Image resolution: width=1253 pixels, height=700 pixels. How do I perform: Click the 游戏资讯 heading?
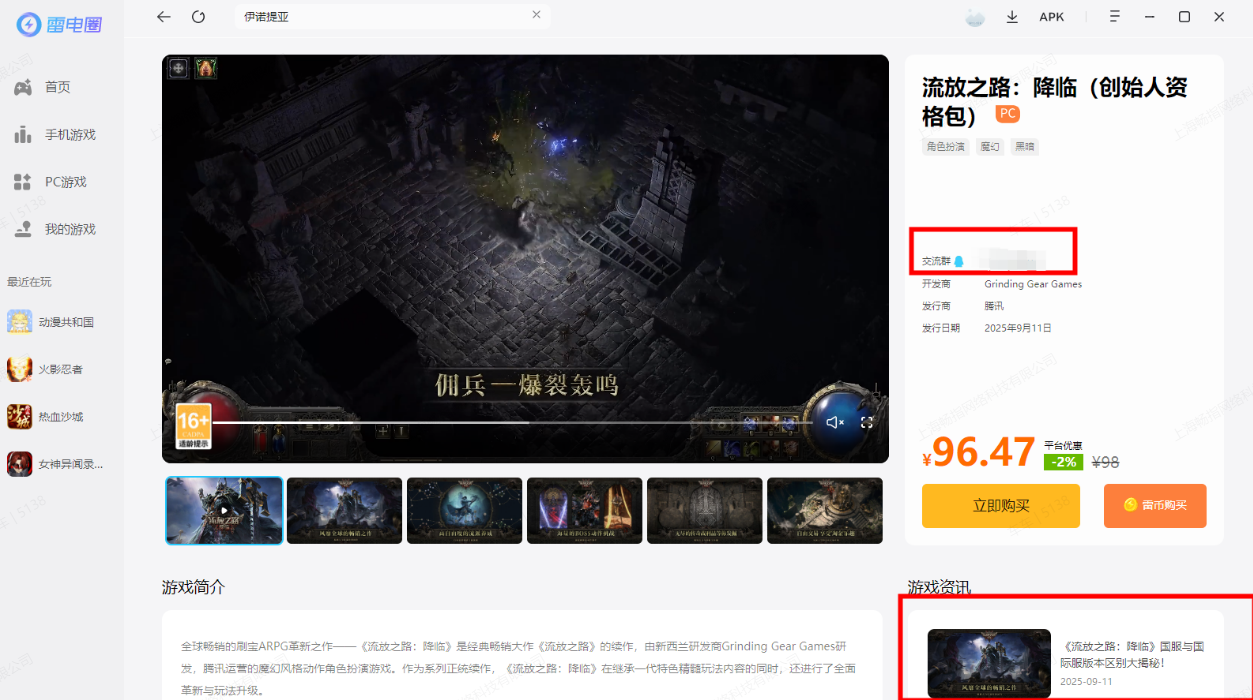coord(939,587)
